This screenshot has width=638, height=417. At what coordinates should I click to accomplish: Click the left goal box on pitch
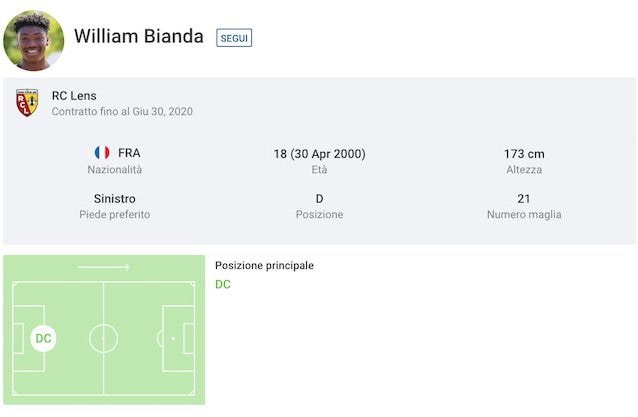tap(18, 338)
